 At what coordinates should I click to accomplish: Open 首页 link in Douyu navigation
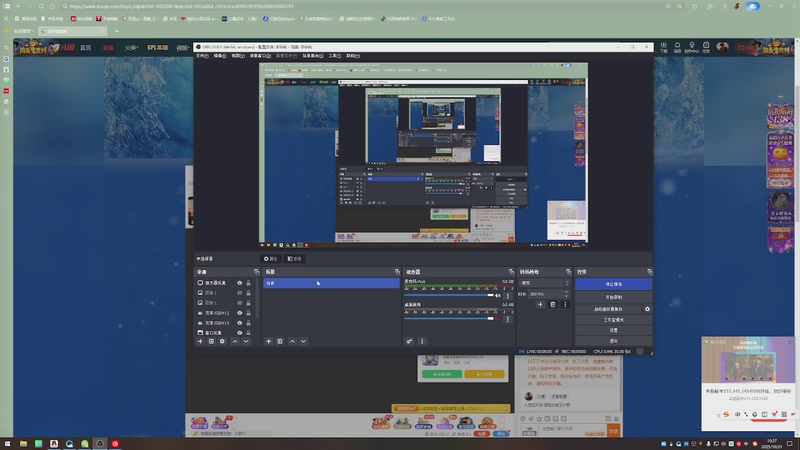[86, 47]
